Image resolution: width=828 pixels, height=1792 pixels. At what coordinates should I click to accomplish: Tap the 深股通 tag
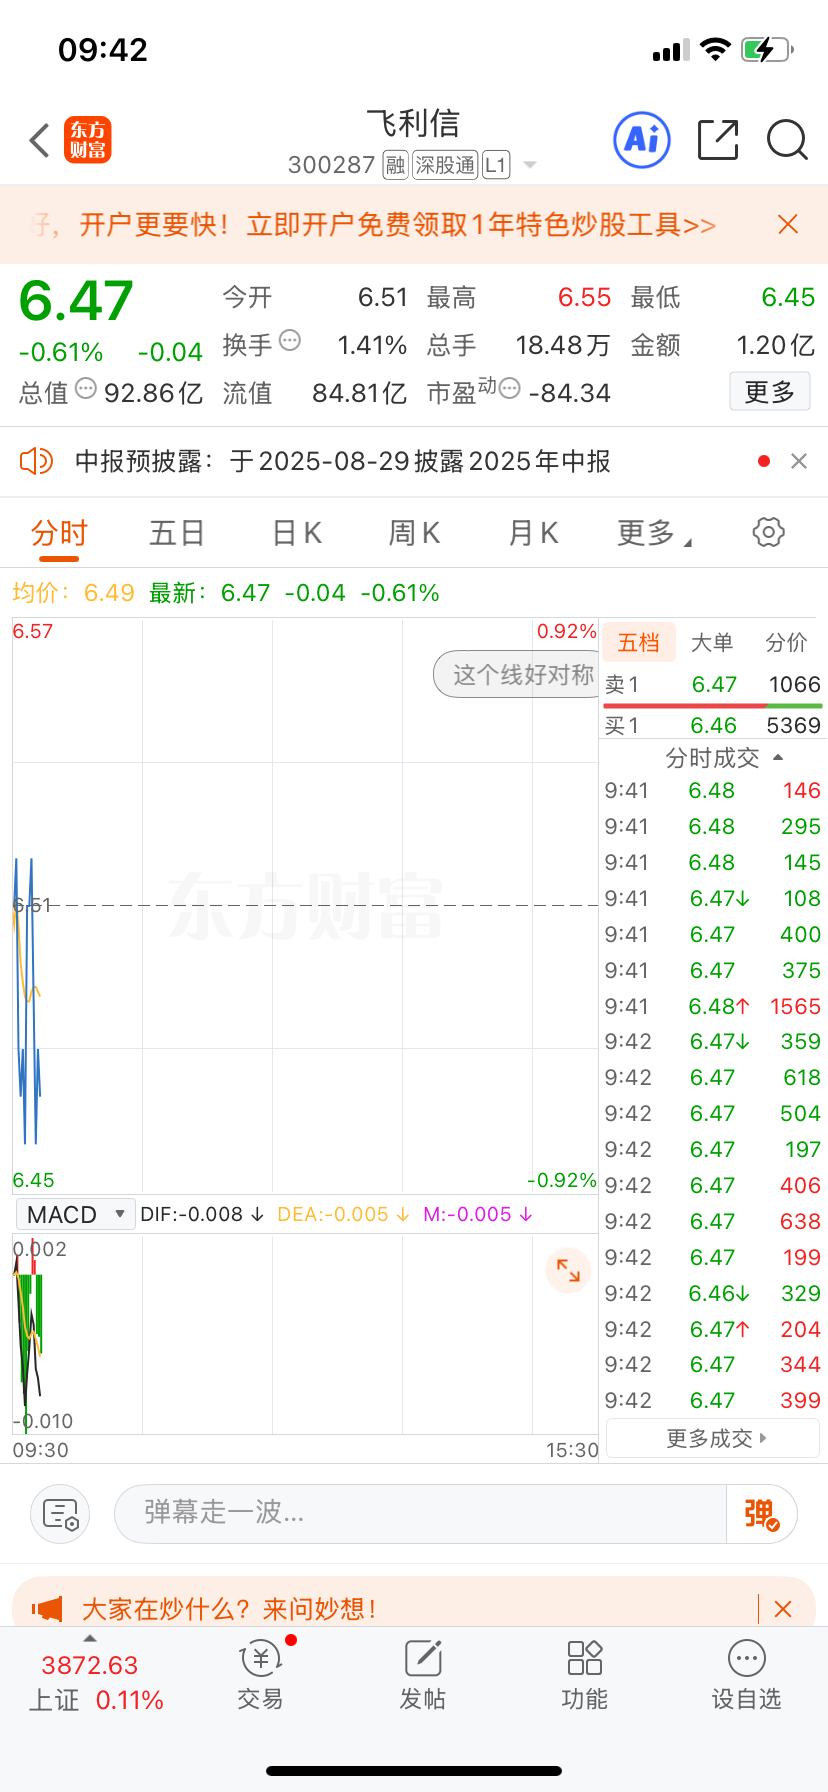tap(445, 165)
